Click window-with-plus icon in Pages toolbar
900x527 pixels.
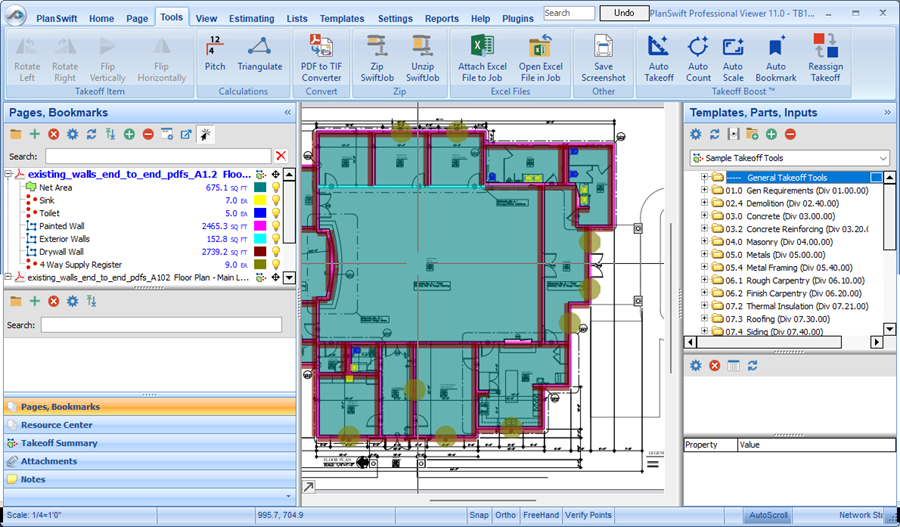167,134
